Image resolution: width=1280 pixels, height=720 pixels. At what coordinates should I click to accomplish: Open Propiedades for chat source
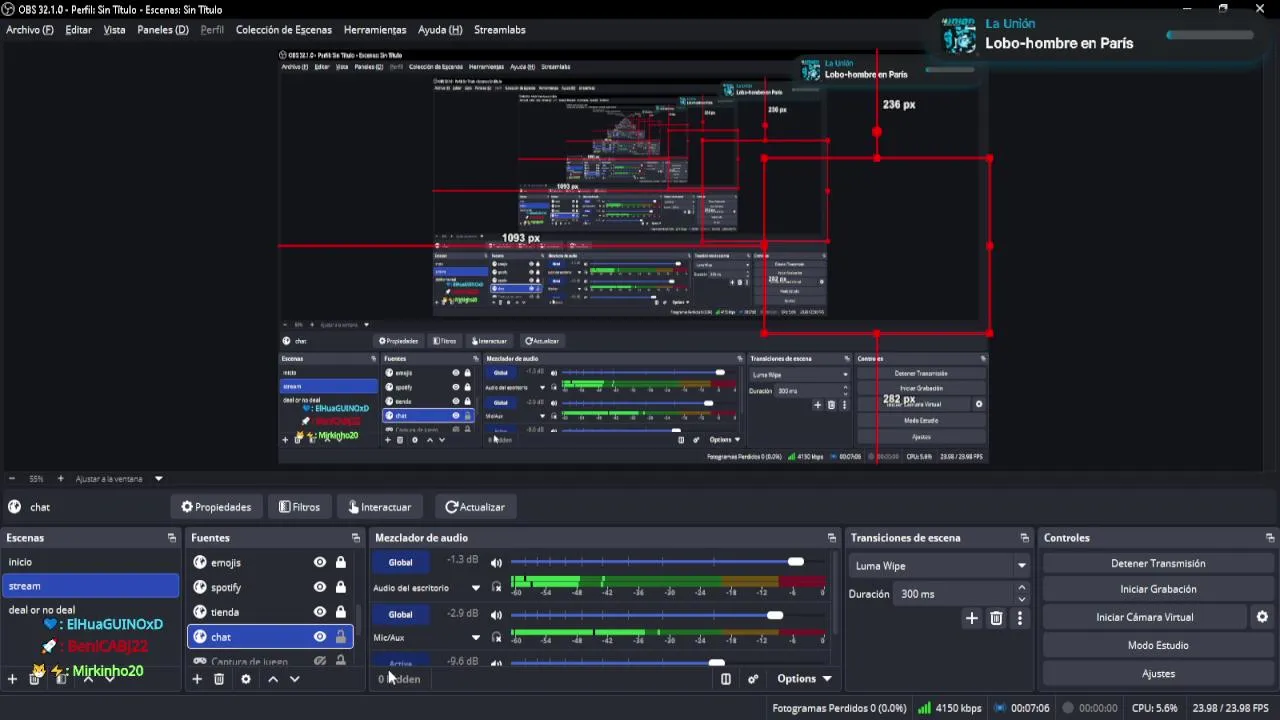coord(216,507)
